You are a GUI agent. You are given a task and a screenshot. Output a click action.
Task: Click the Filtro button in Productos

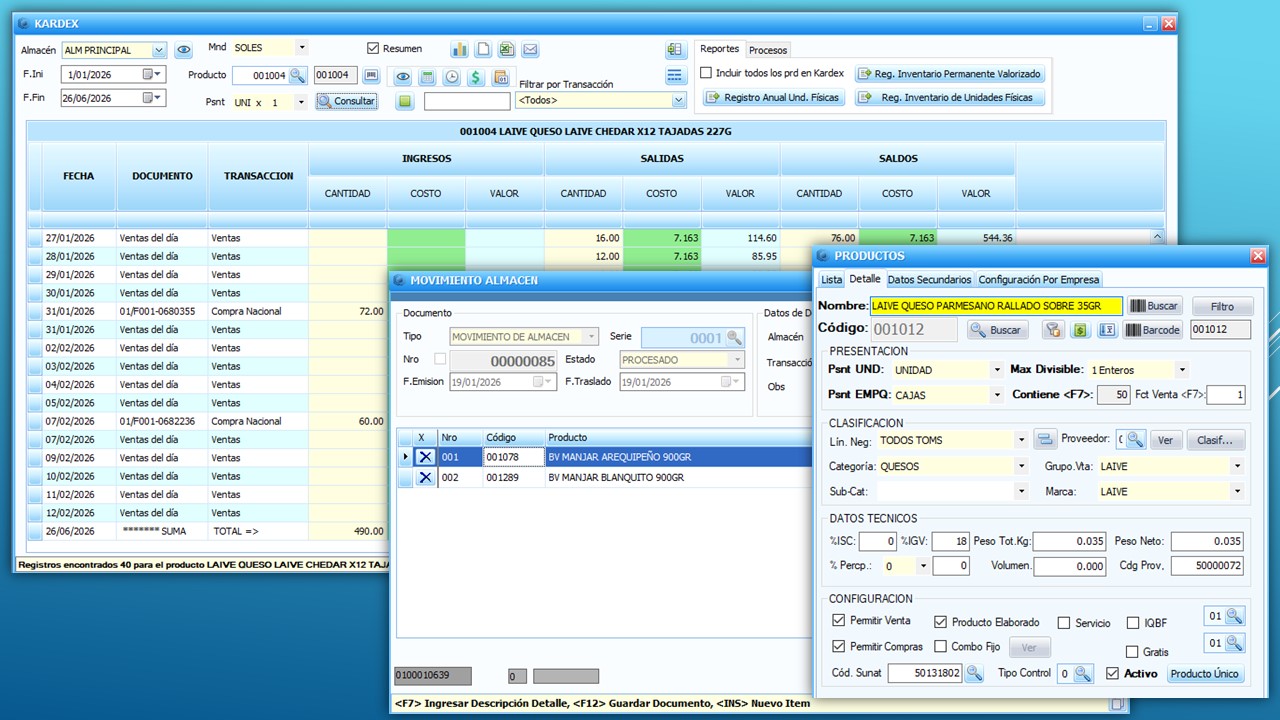click(1222, 306)
